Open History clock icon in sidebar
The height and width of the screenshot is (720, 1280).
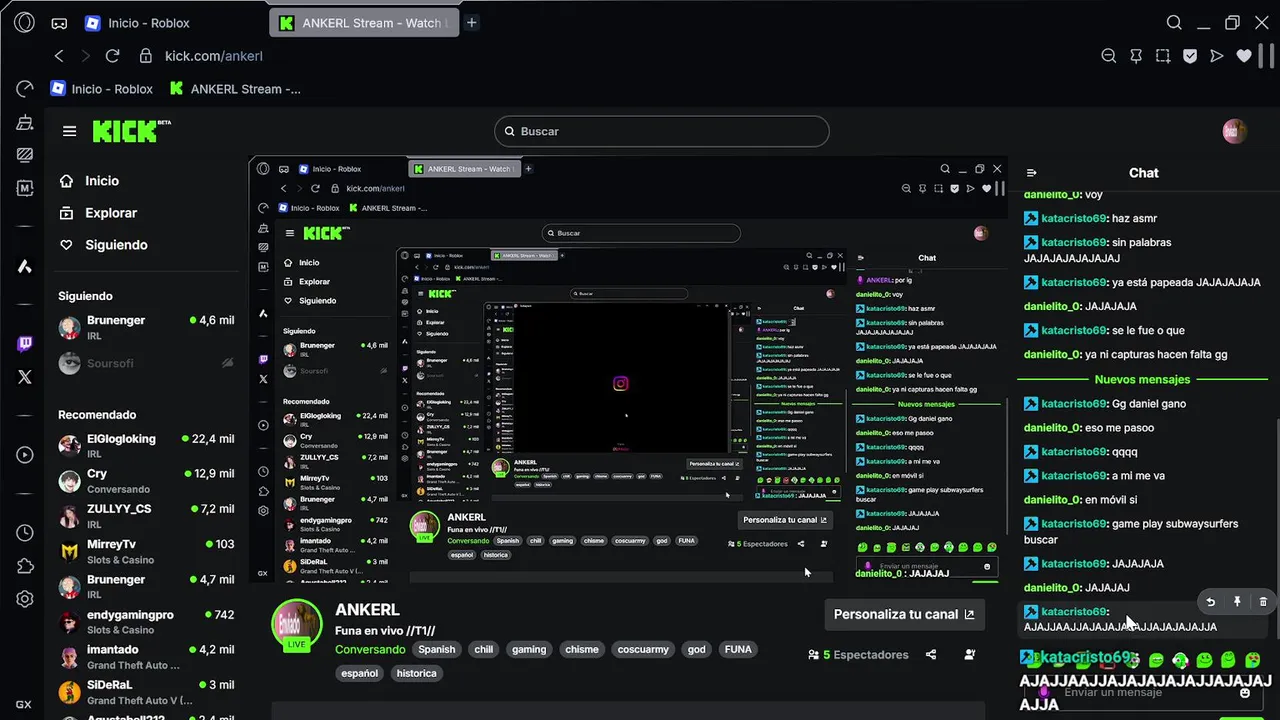25,533
